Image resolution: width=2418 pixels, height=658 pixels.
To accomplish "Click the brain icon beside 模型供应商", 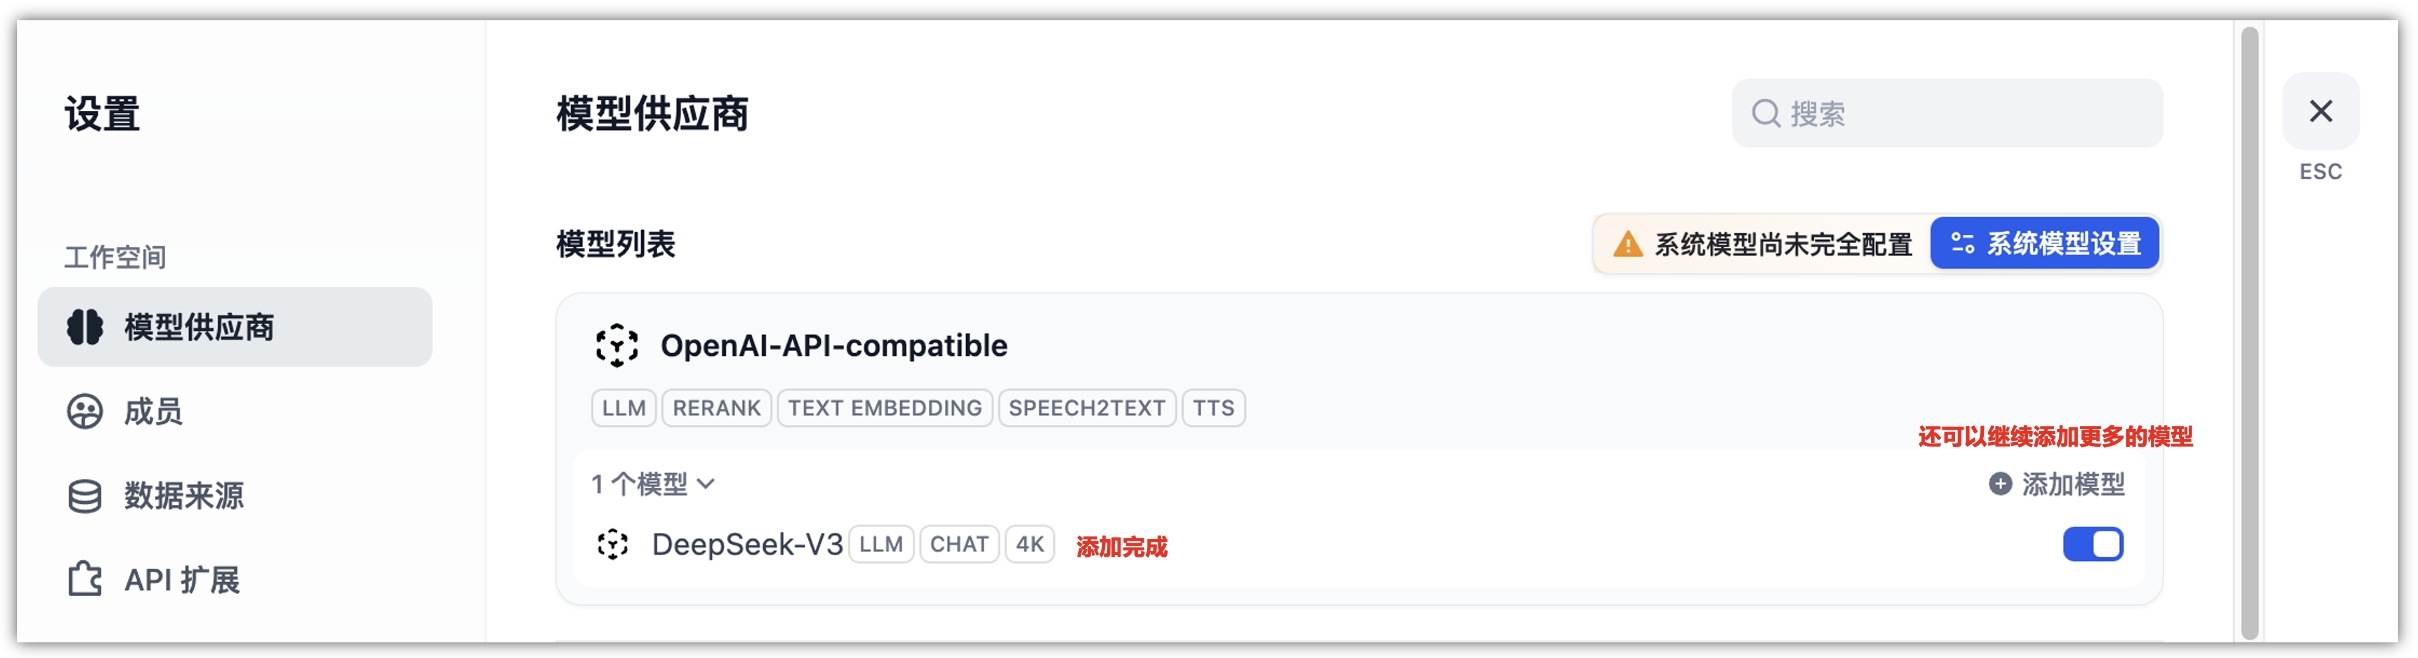I will pyautogui.click(x=85, y=327).
